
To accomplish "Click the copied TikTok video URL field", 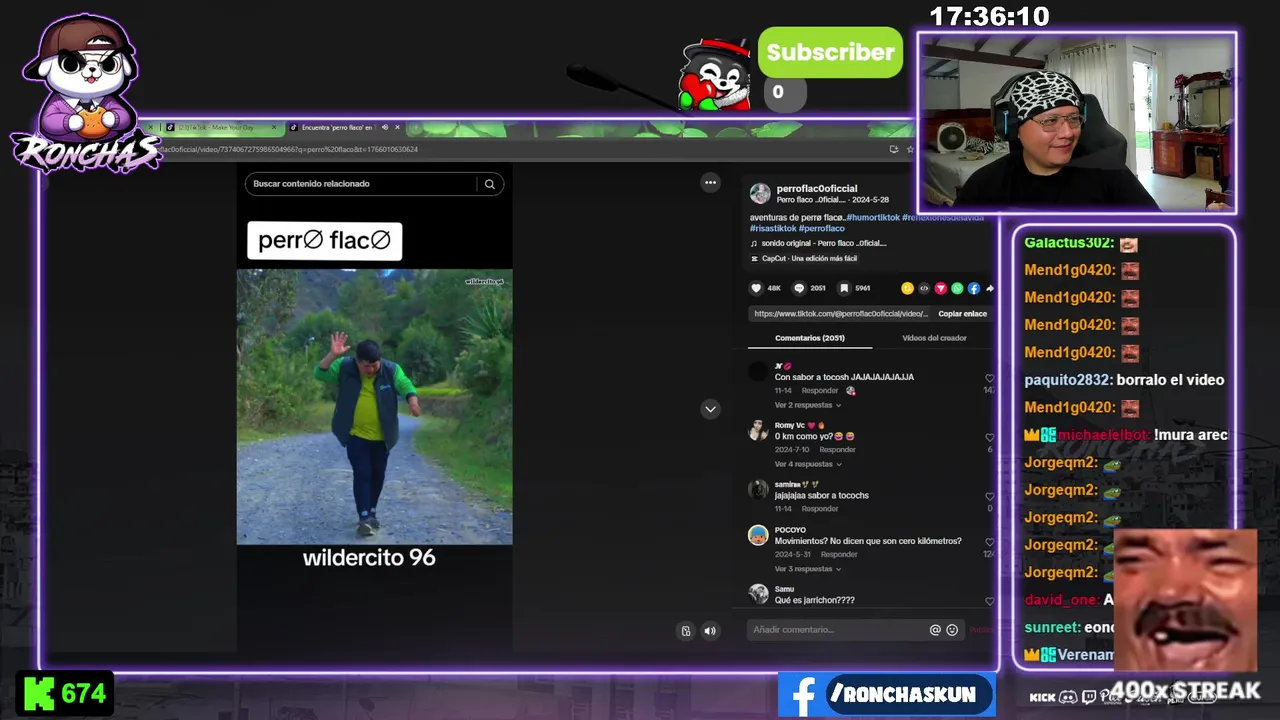I will pos(840,314).
